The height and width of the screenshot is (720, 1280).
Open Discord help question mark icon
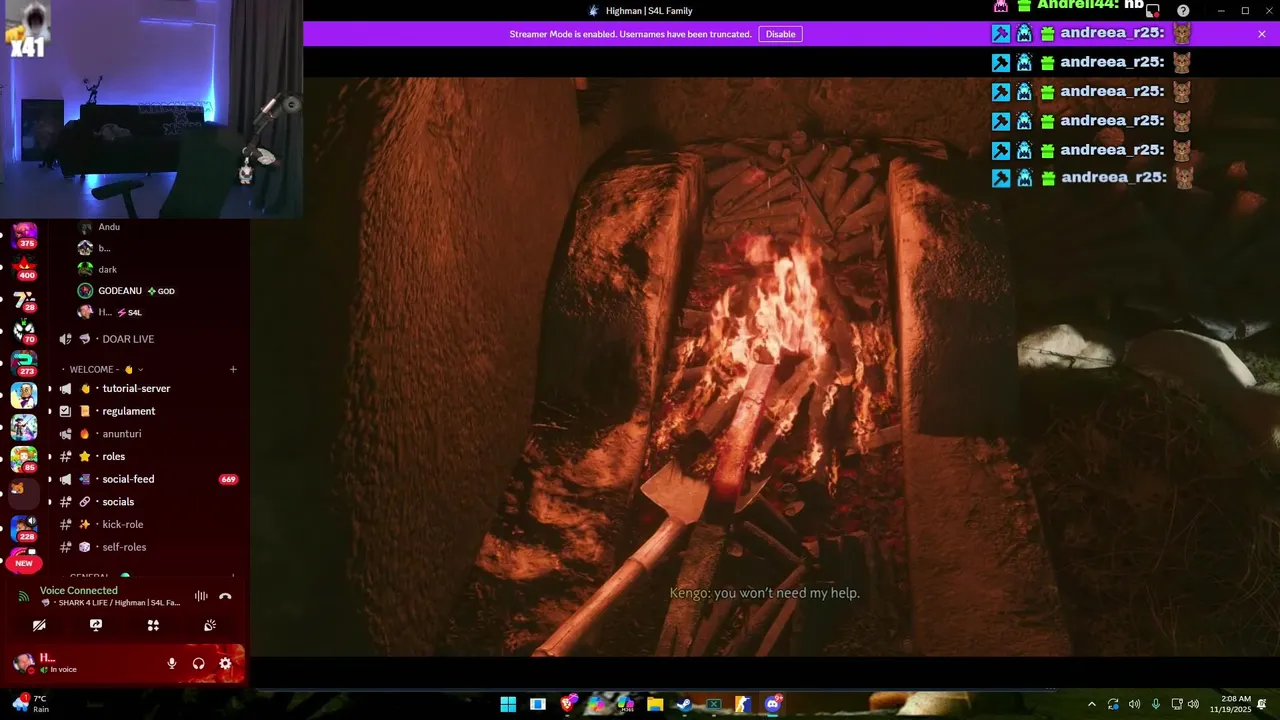pos(1183,11)
